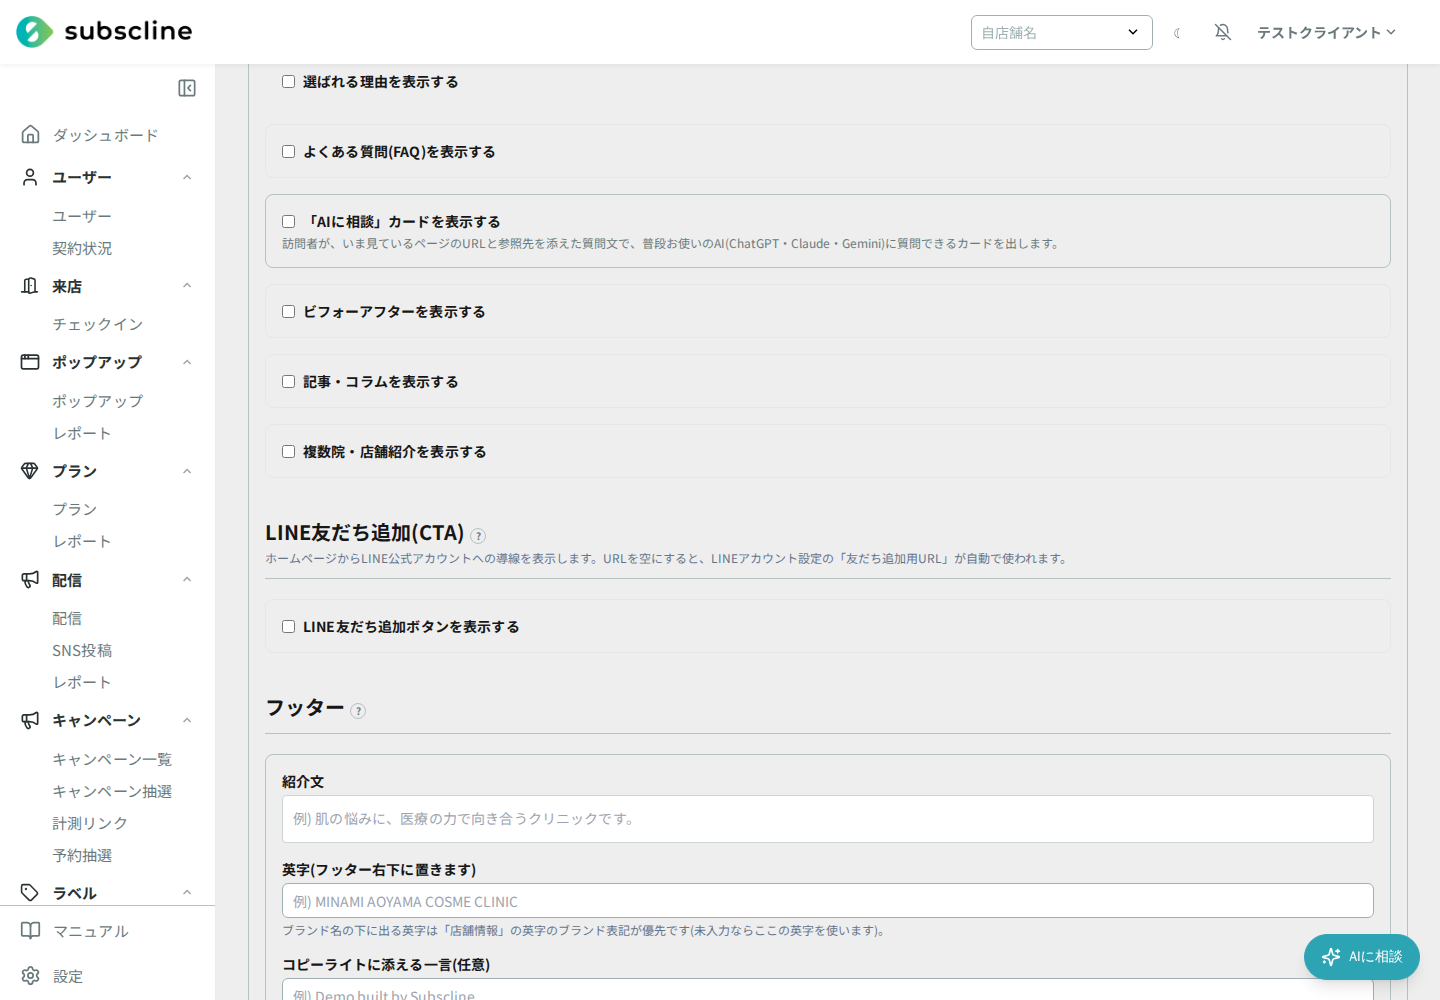1440x1000 pixels.
Task: Click the 配信 megaphone icon
Action: coord(30,580)
